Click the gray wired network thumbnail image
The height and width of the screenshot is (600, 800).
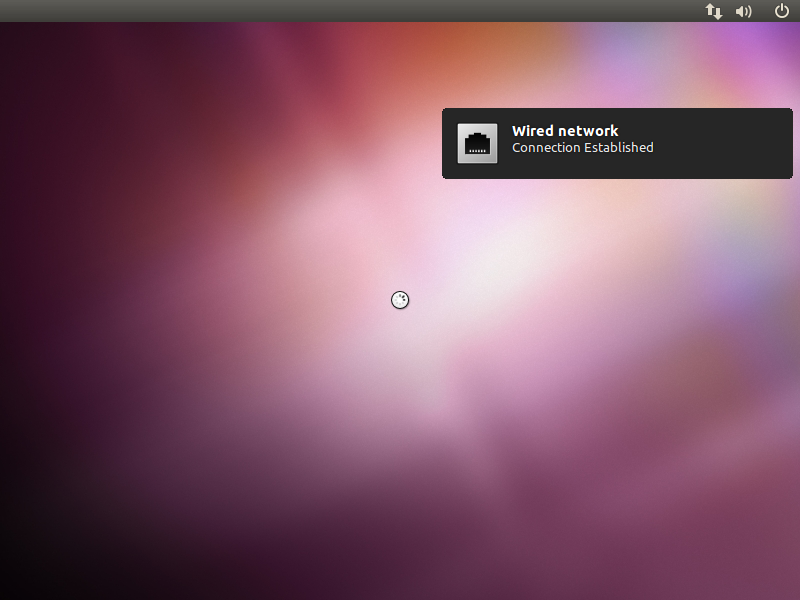coord(477,143)
